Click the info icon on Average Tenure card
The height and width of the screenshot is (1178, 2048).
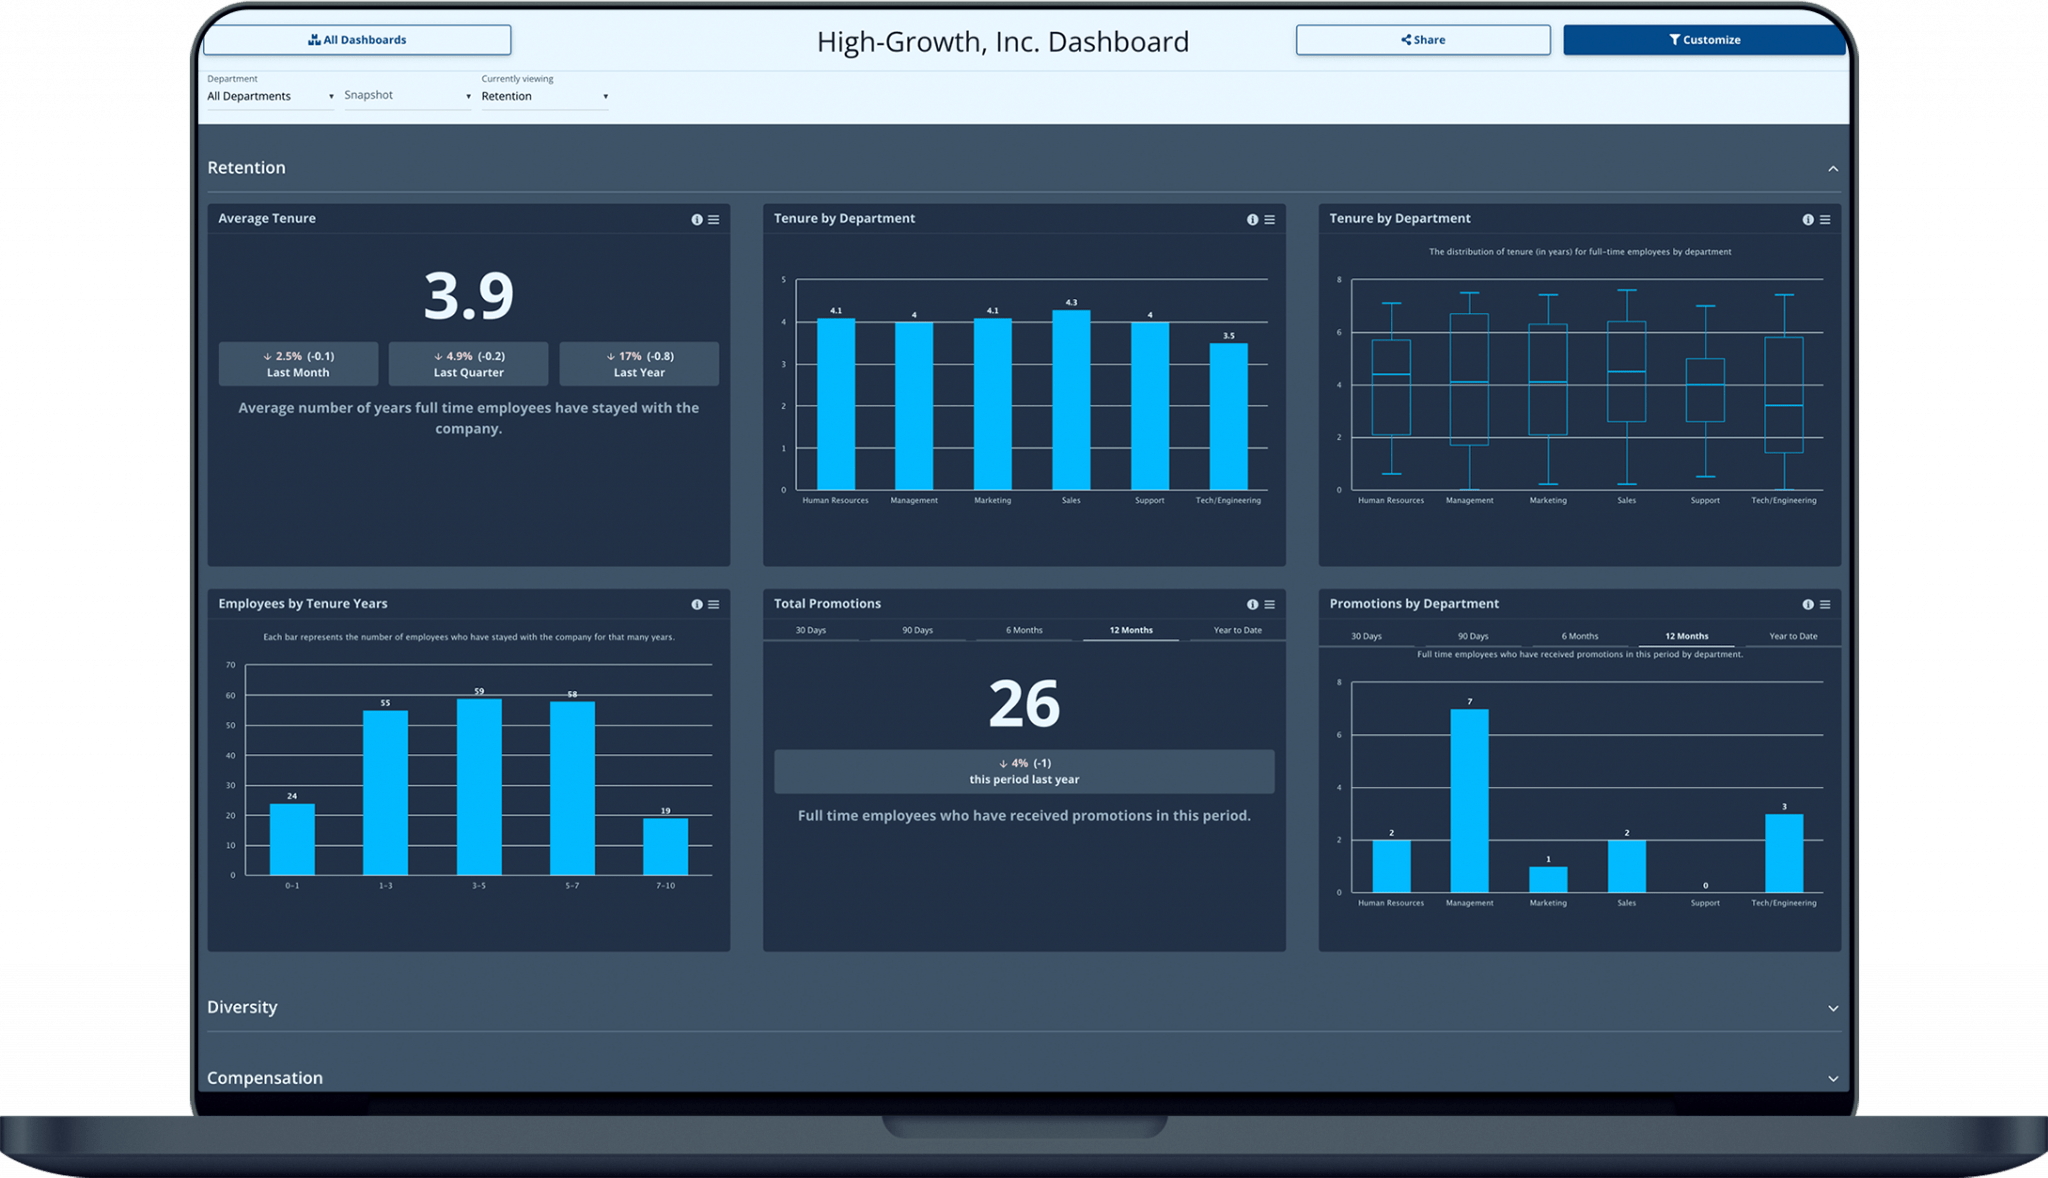point(697,219)
